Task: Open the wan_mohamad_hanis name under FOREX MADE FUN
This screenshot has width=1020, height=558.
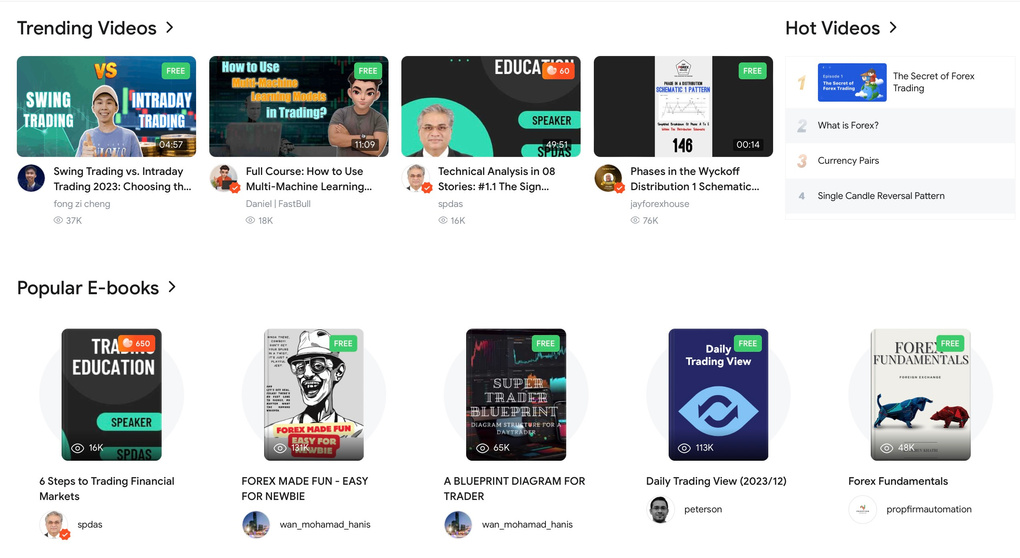Action: point(325,524)
